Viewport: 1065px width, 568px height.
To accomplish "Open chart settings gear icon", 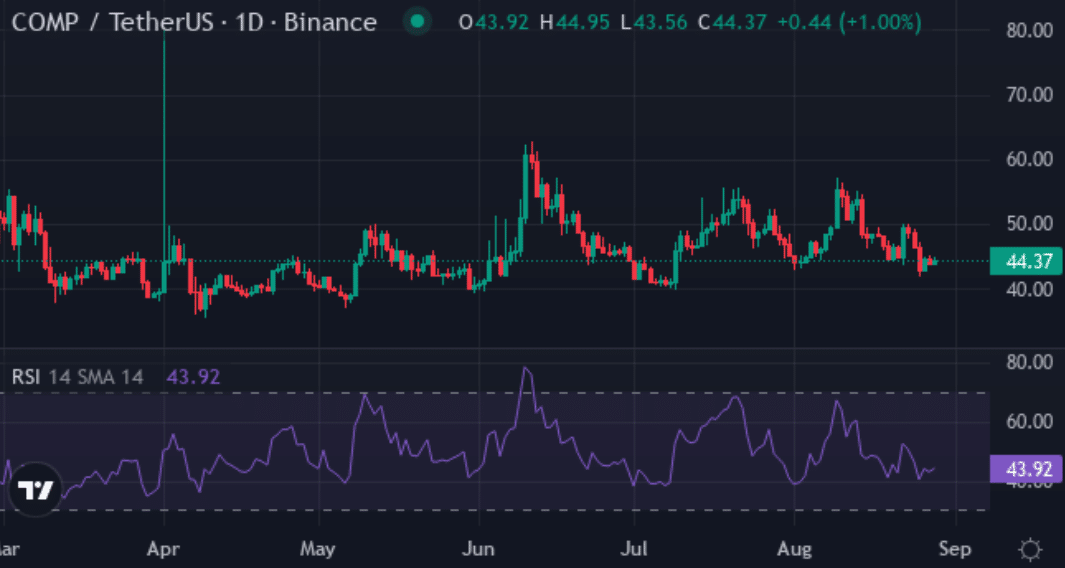I will pyautogui.click(x=1030, y=548).
